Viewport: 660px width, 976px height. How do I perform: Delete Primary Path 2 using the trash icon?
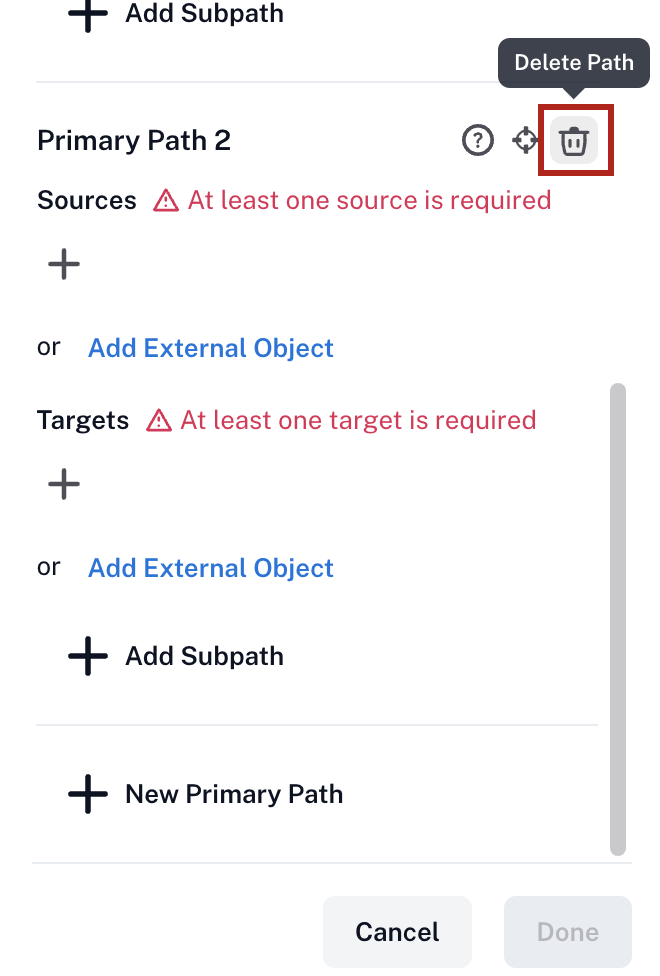pyautogui.click(x=573, y=140)
